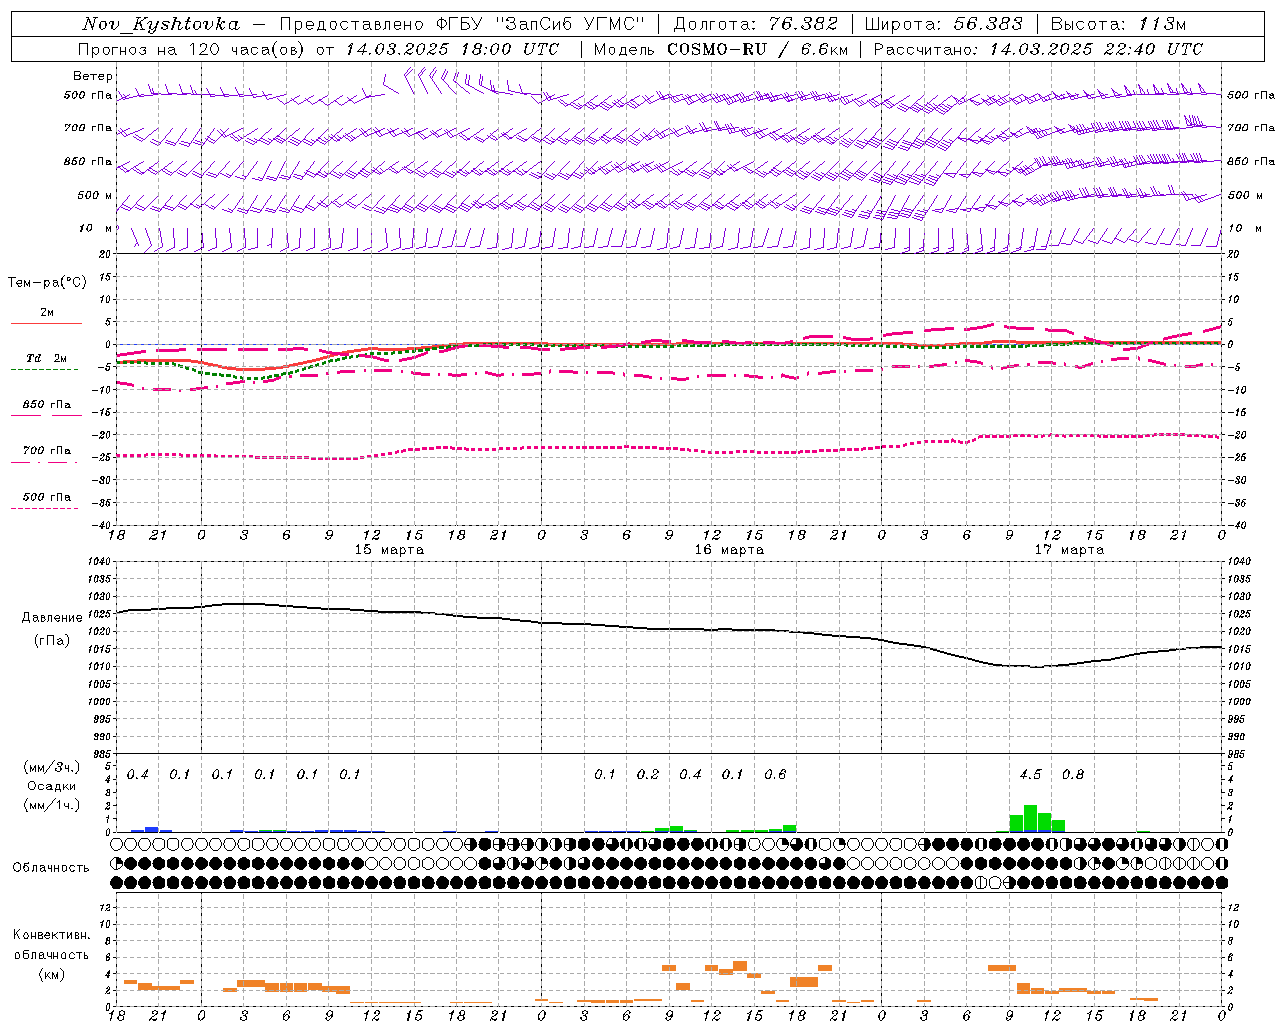Click the left 850 гПа wind row label

[x=88, y=161]
